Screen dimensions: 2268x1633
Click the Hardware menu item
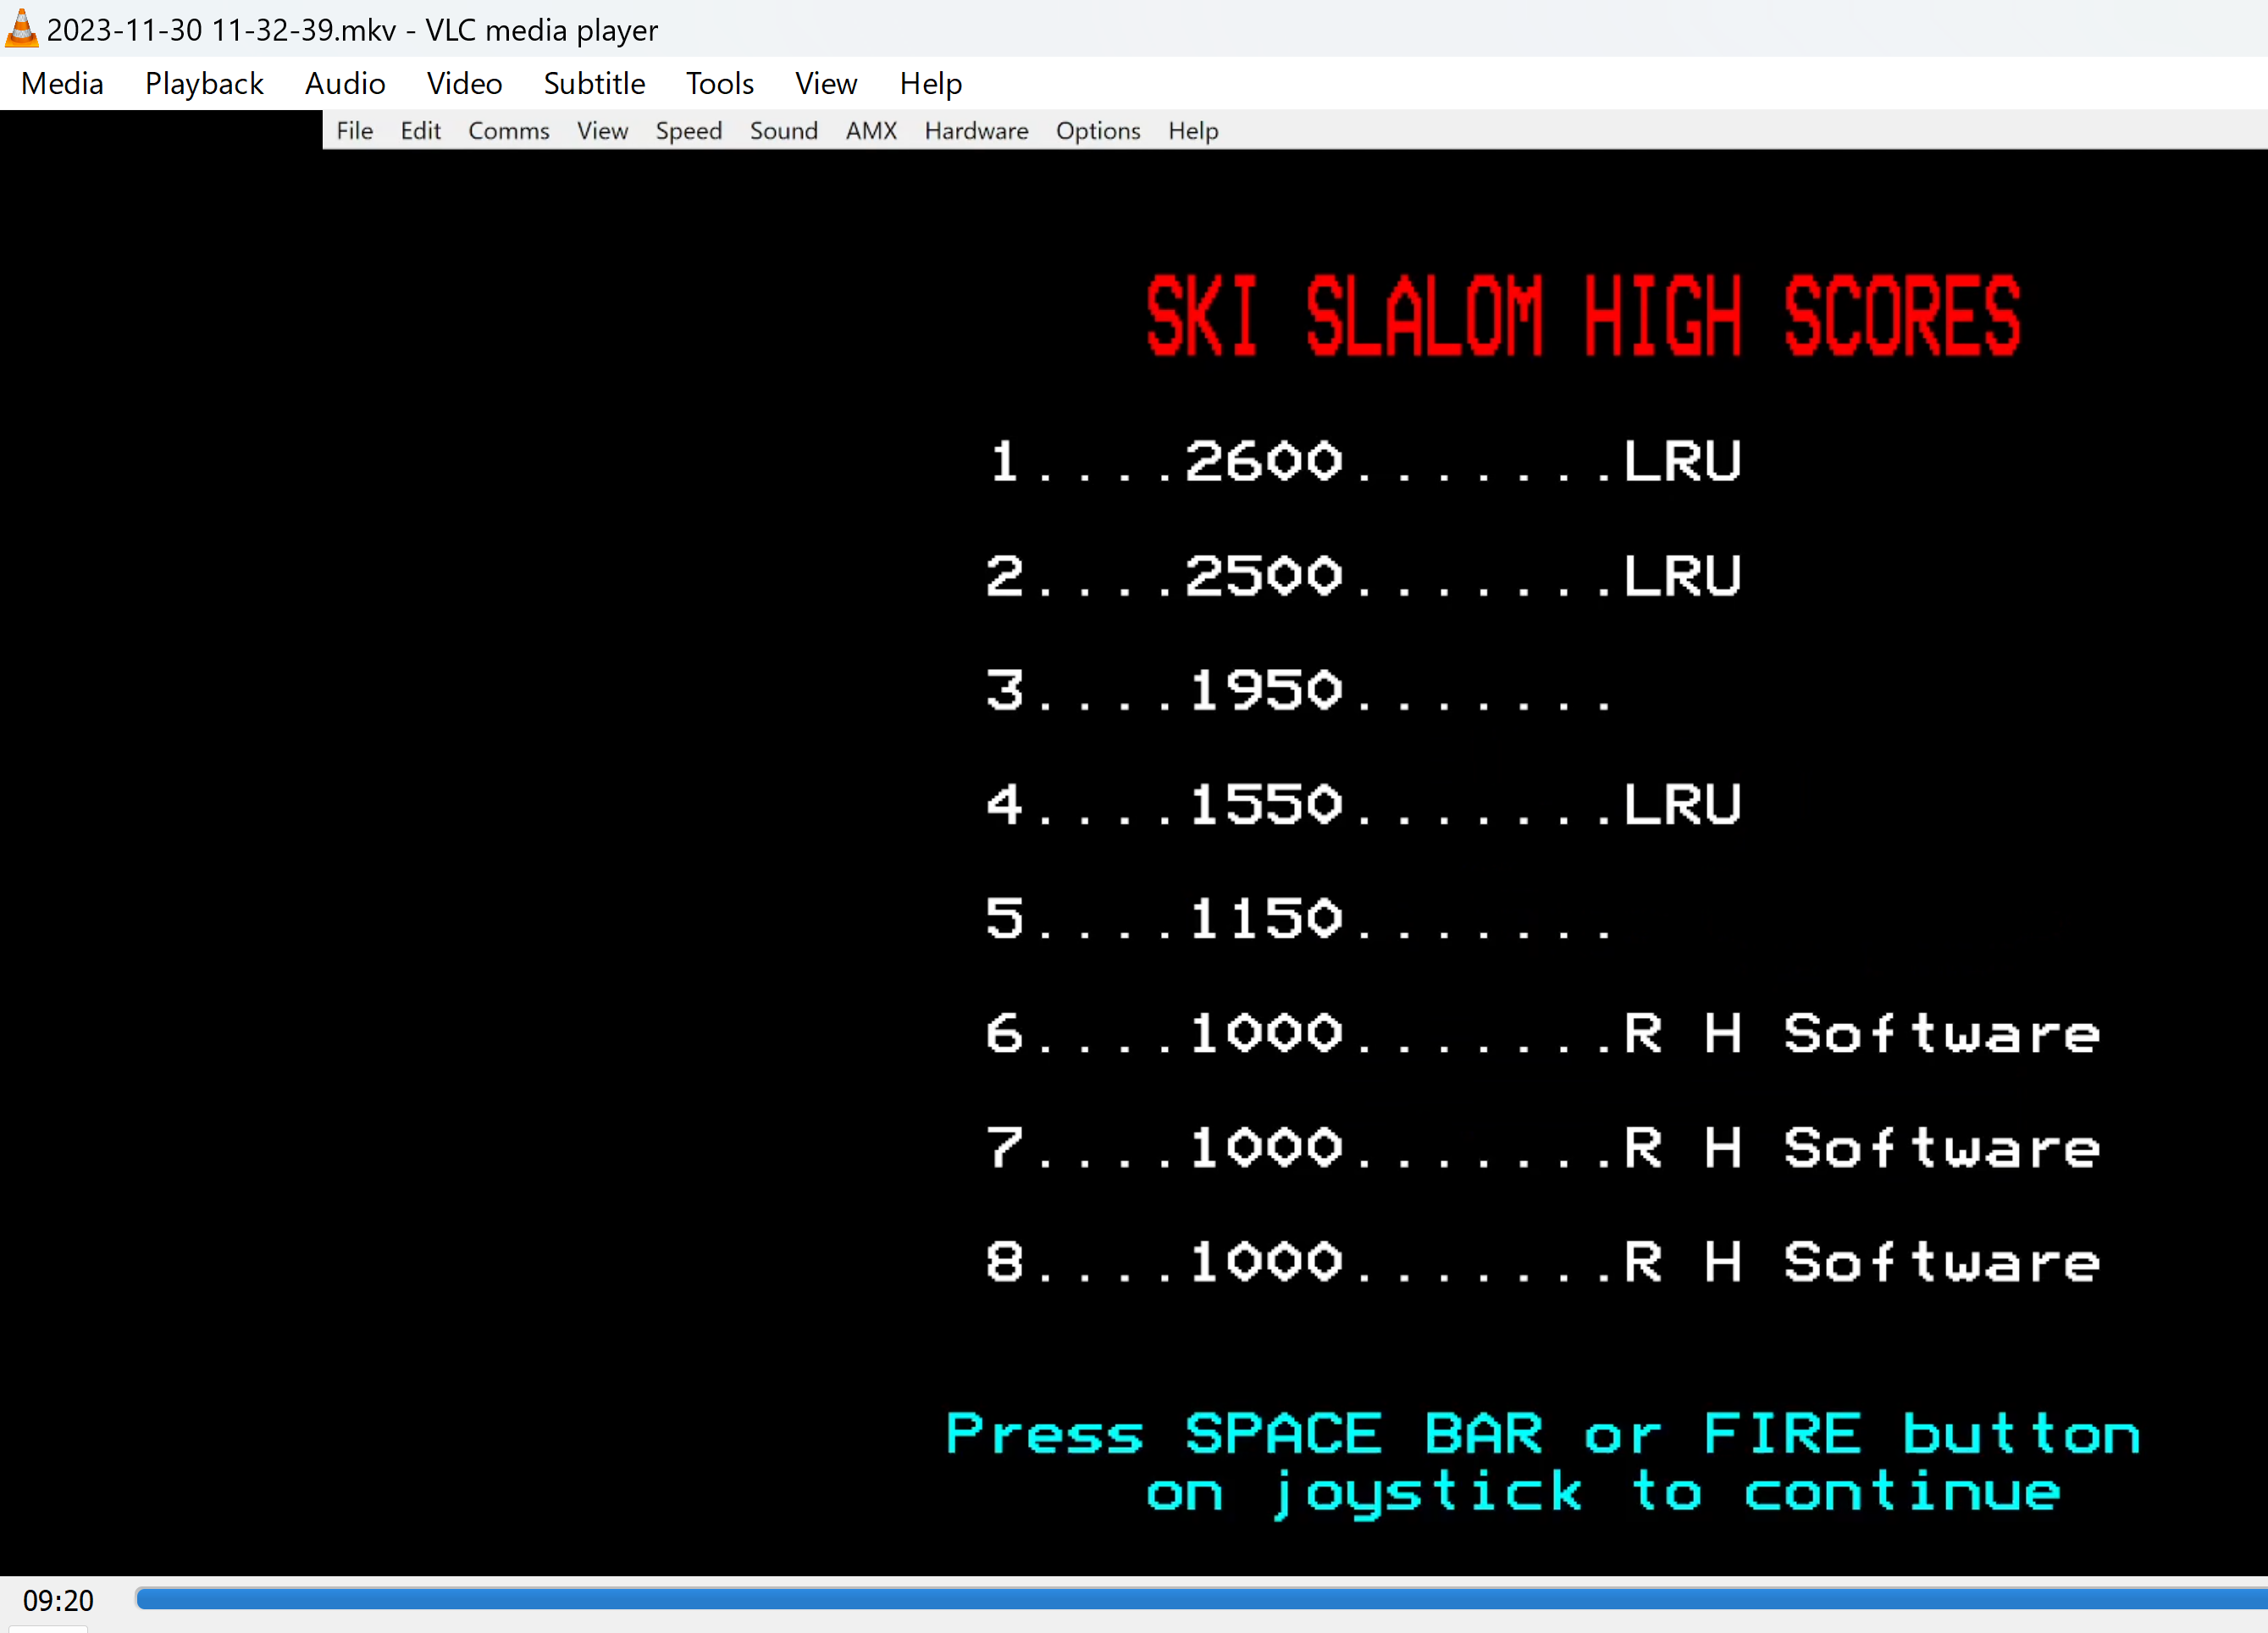[976, 131]
